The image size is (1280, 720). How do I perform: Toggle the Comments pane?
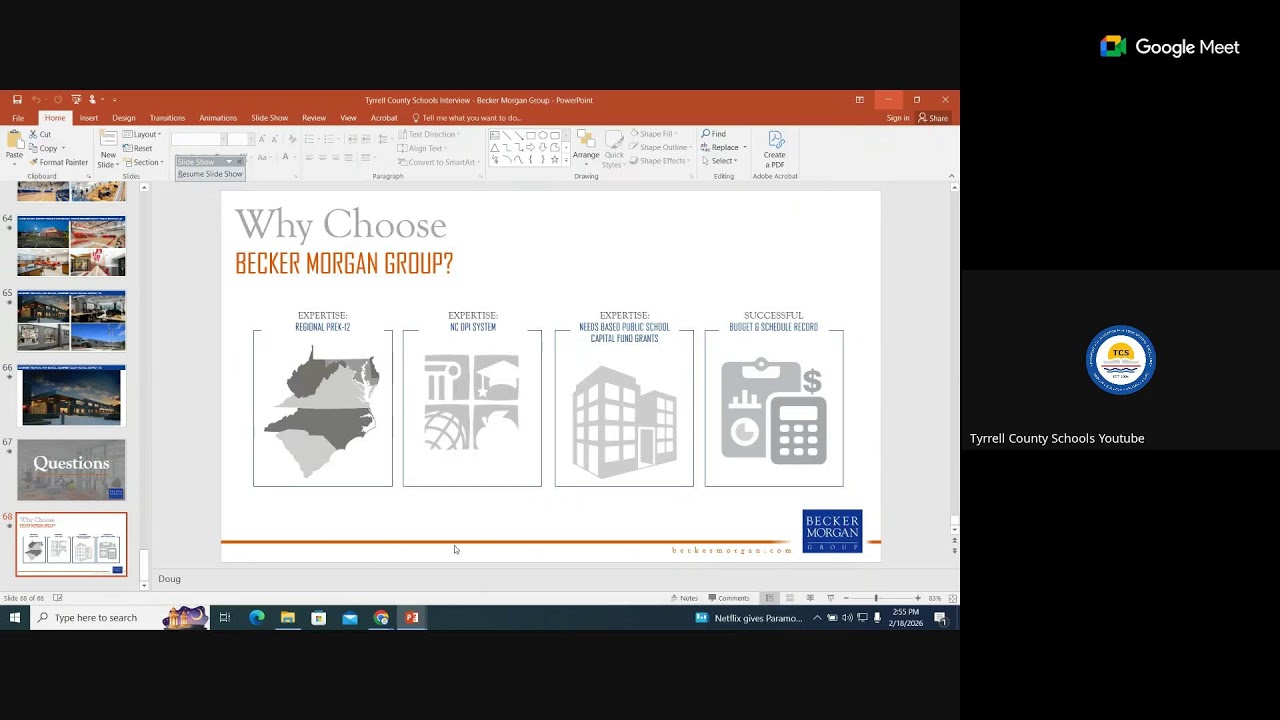coord(728,598)
